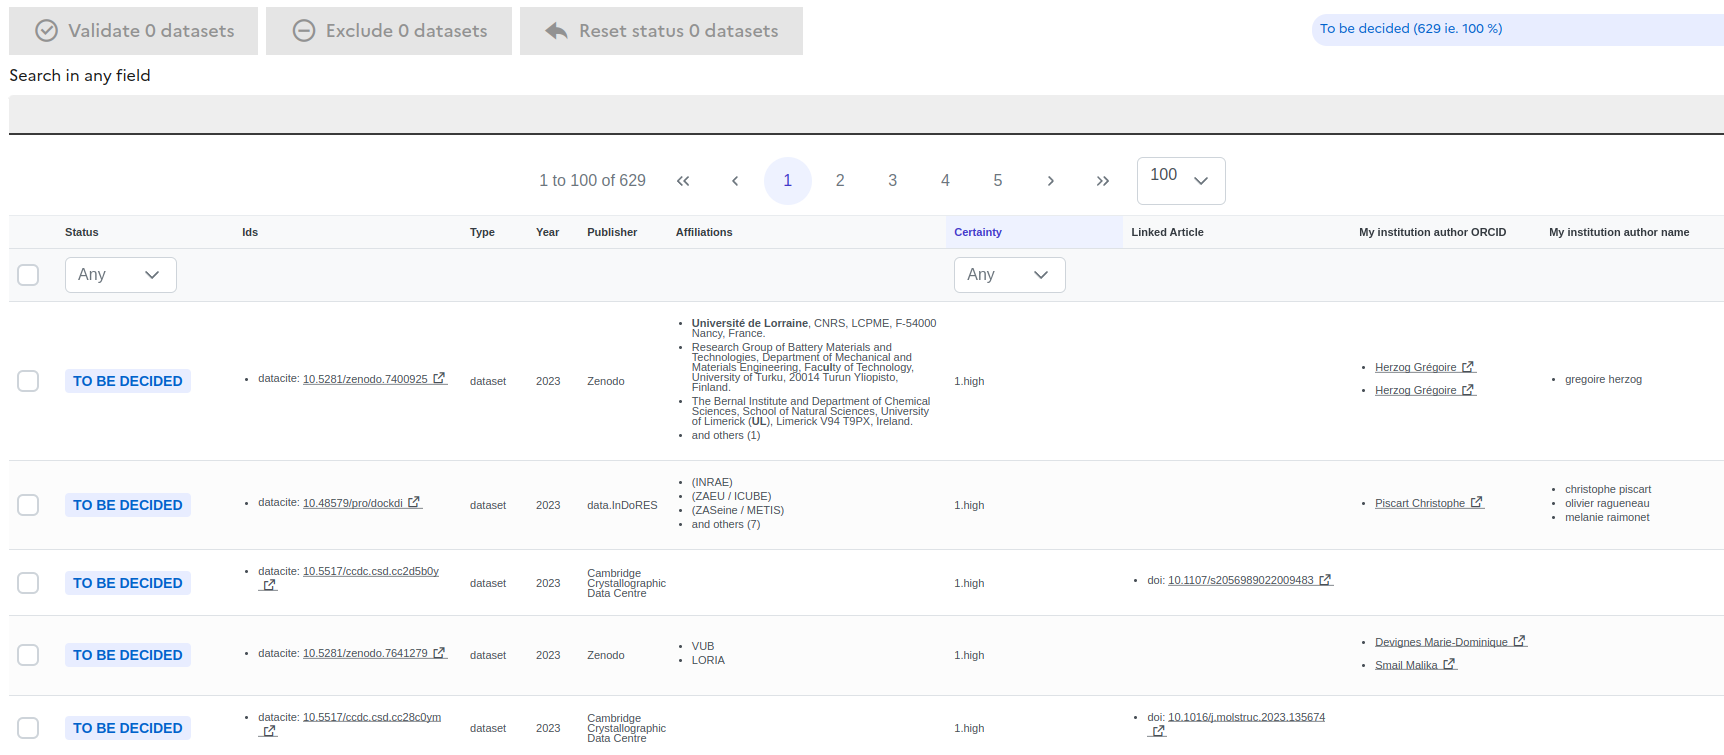
Task: Expand the Certainty filter dropdown
Action: point(1009,275)
